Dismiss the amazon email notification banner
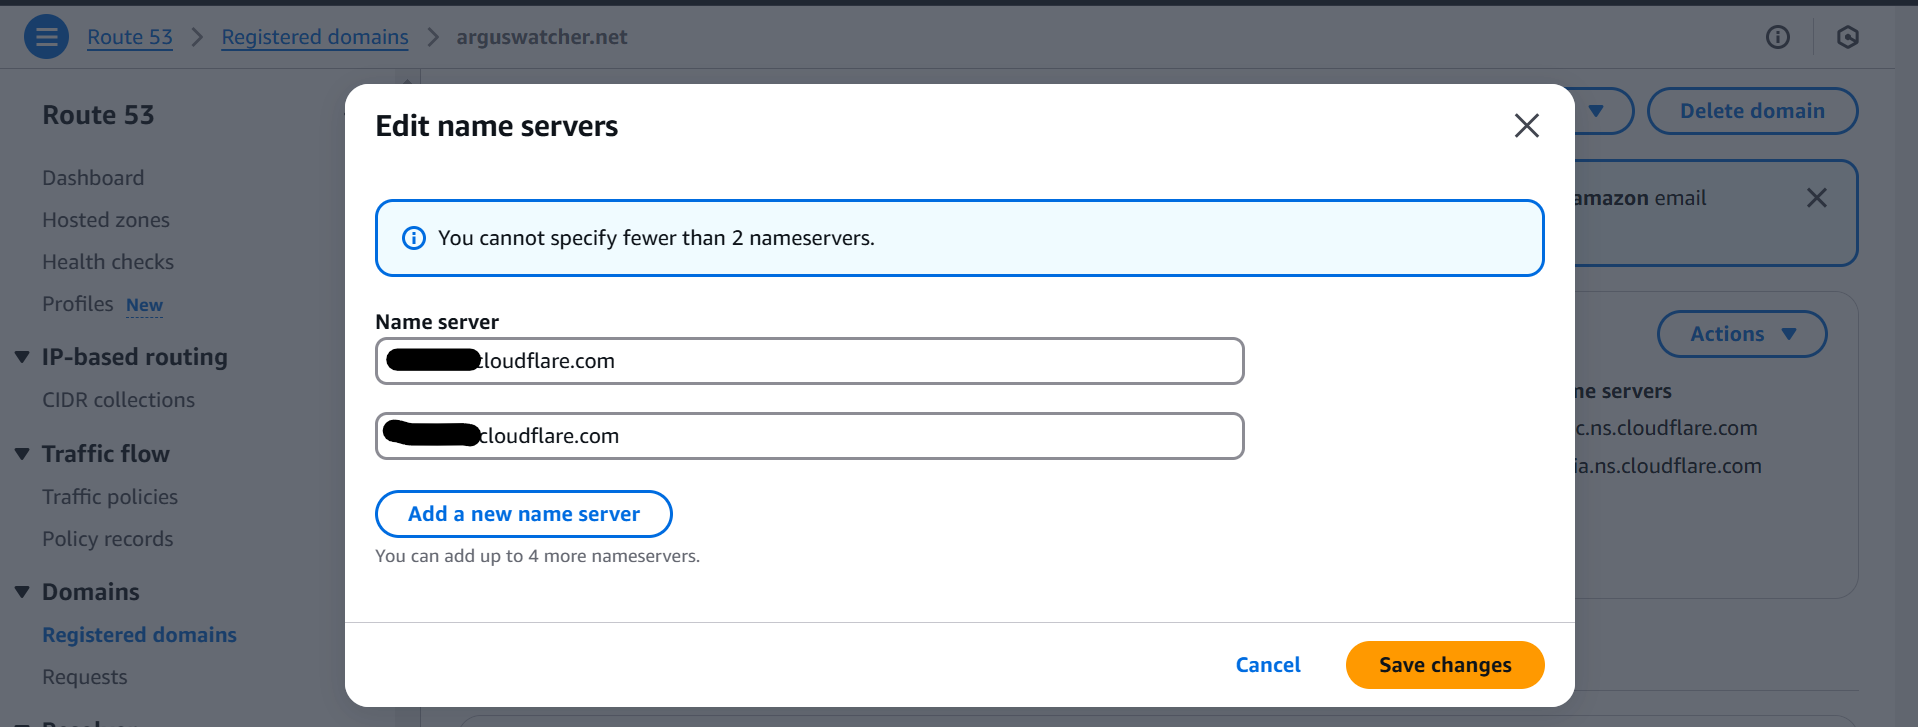1918x727 pixels. [x=1817, y=198]
